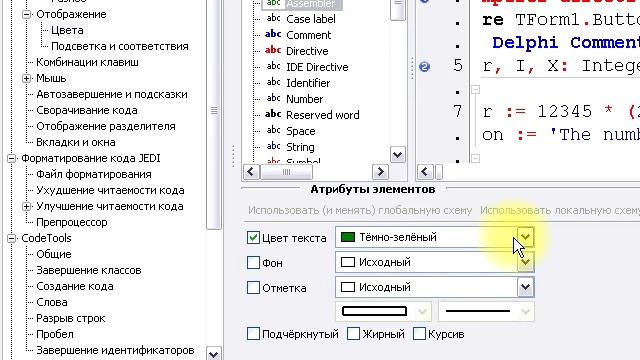Select Цвета in the settings tree
Image resolution: width=640 pixels, height=360 pixels.
(x=67, y=30)
